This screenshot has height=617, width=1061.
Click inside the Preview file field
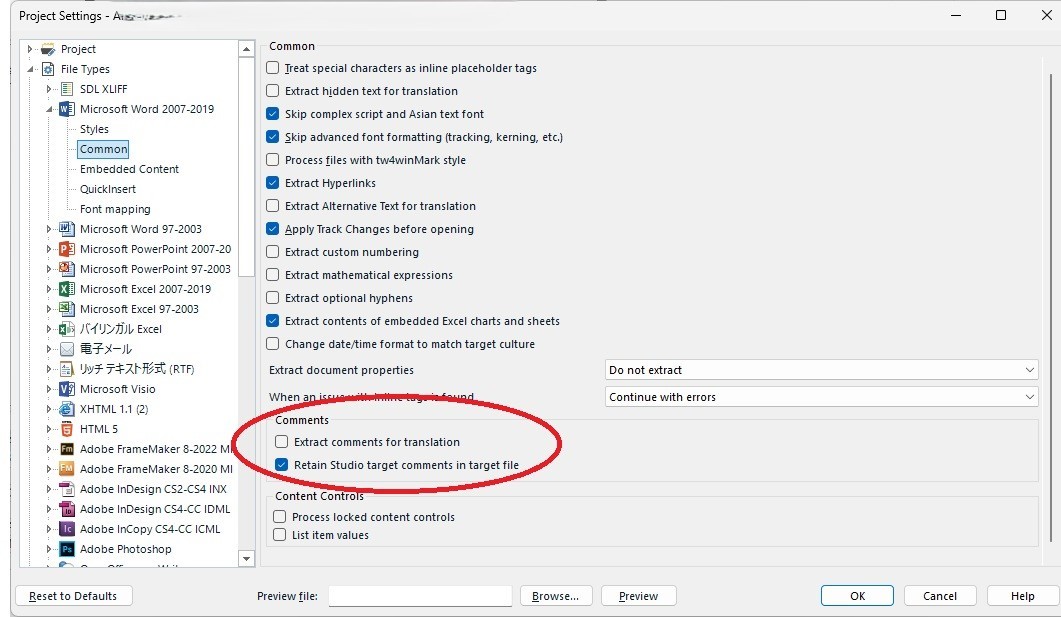[420, 595]
